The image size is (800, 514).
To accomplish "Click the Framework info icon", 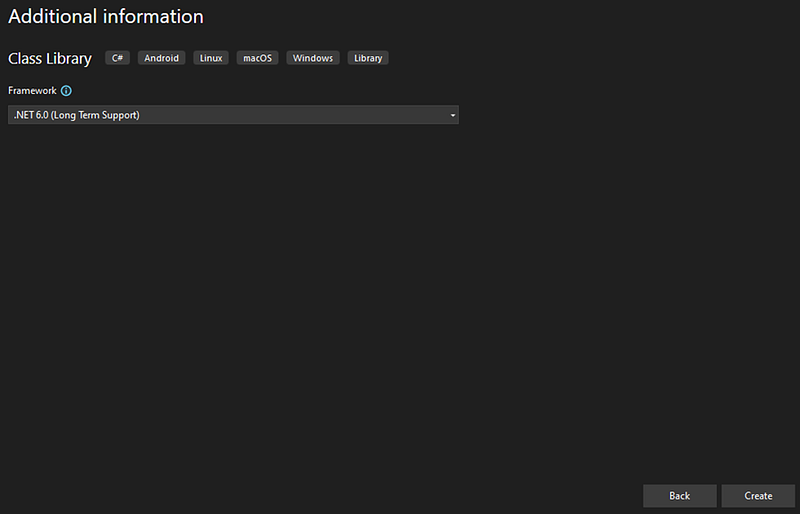I will tap(66, 91).
